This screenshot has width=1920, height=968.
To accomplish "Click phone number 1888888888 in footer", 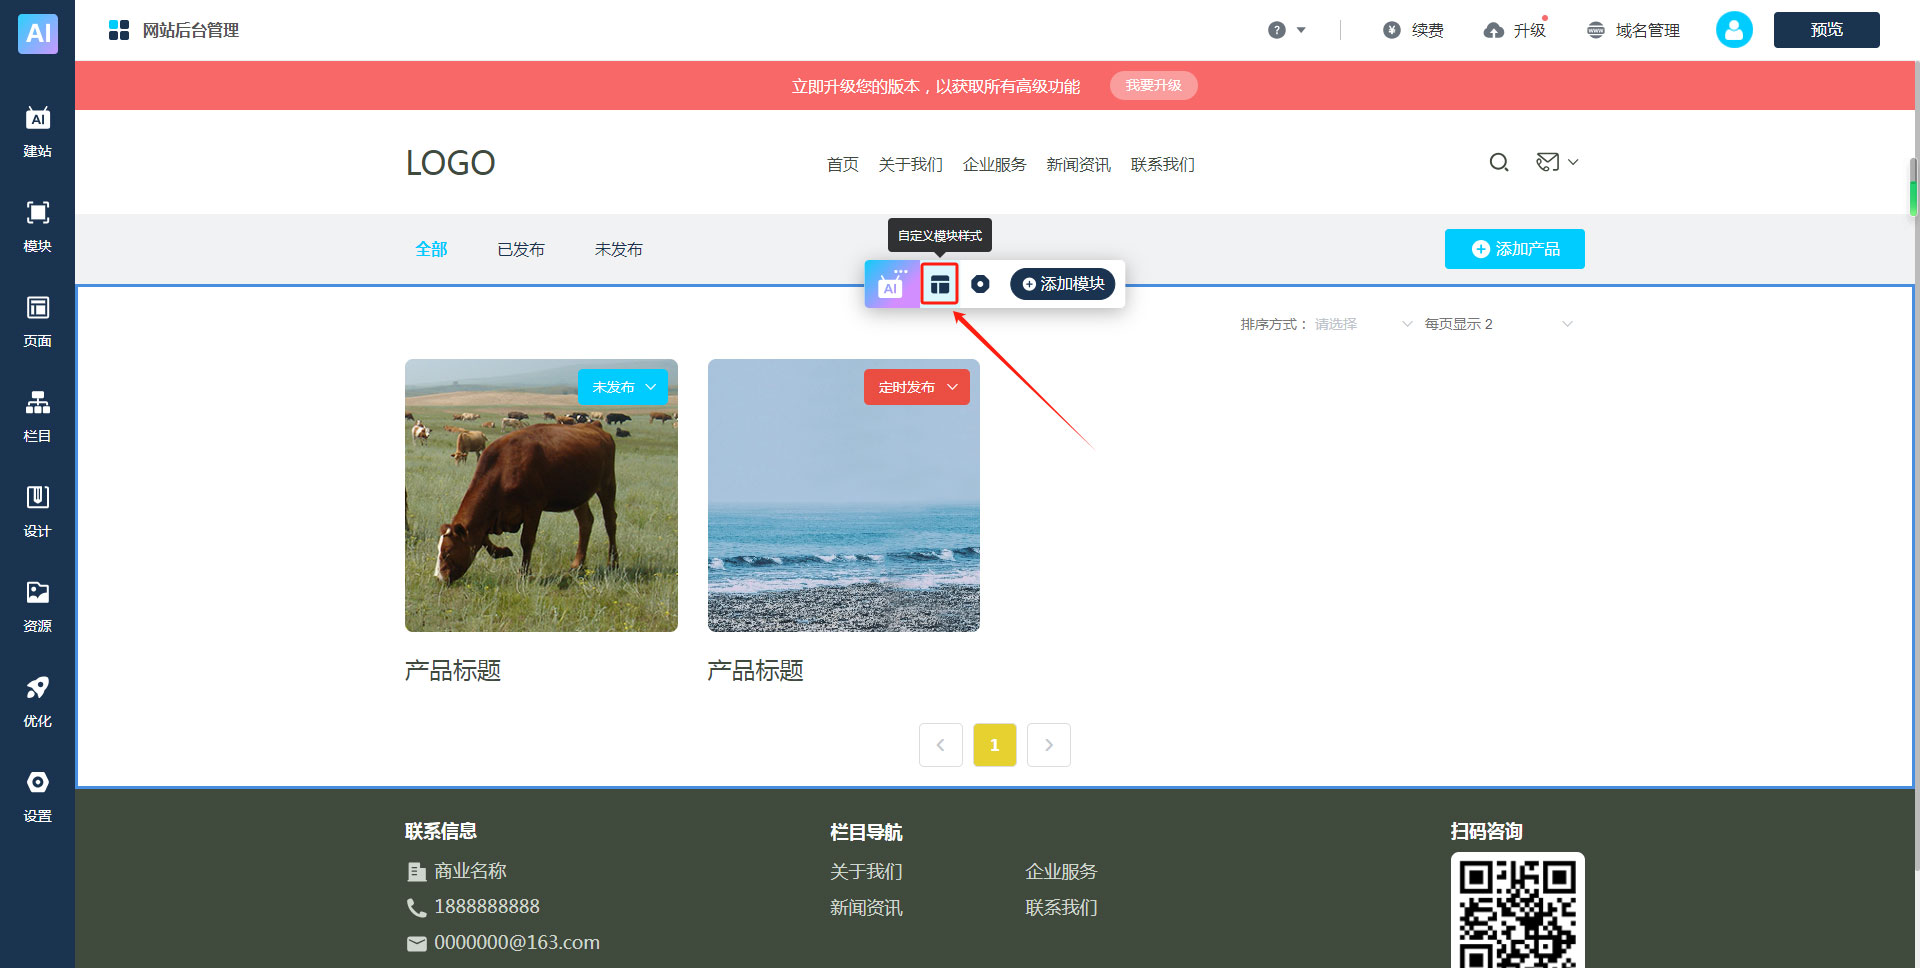I will 486,907.
